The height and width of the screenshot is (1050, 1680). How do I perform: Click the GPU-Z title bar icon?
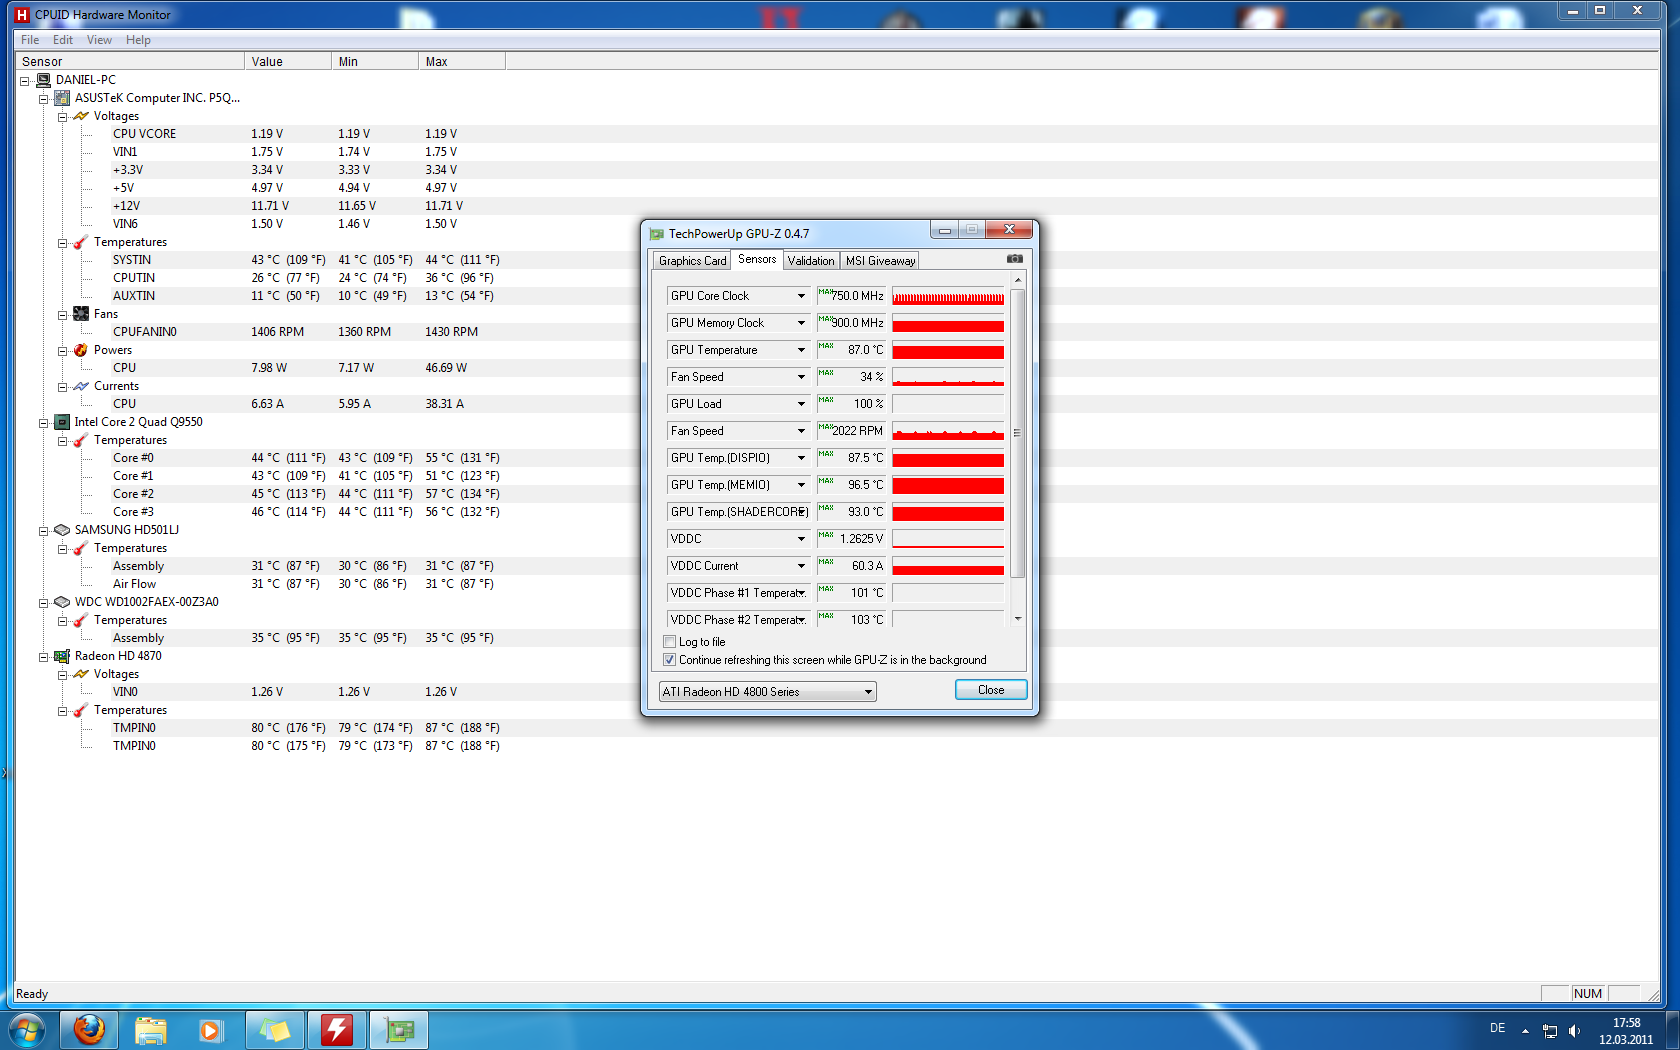(x=657, y=234)
